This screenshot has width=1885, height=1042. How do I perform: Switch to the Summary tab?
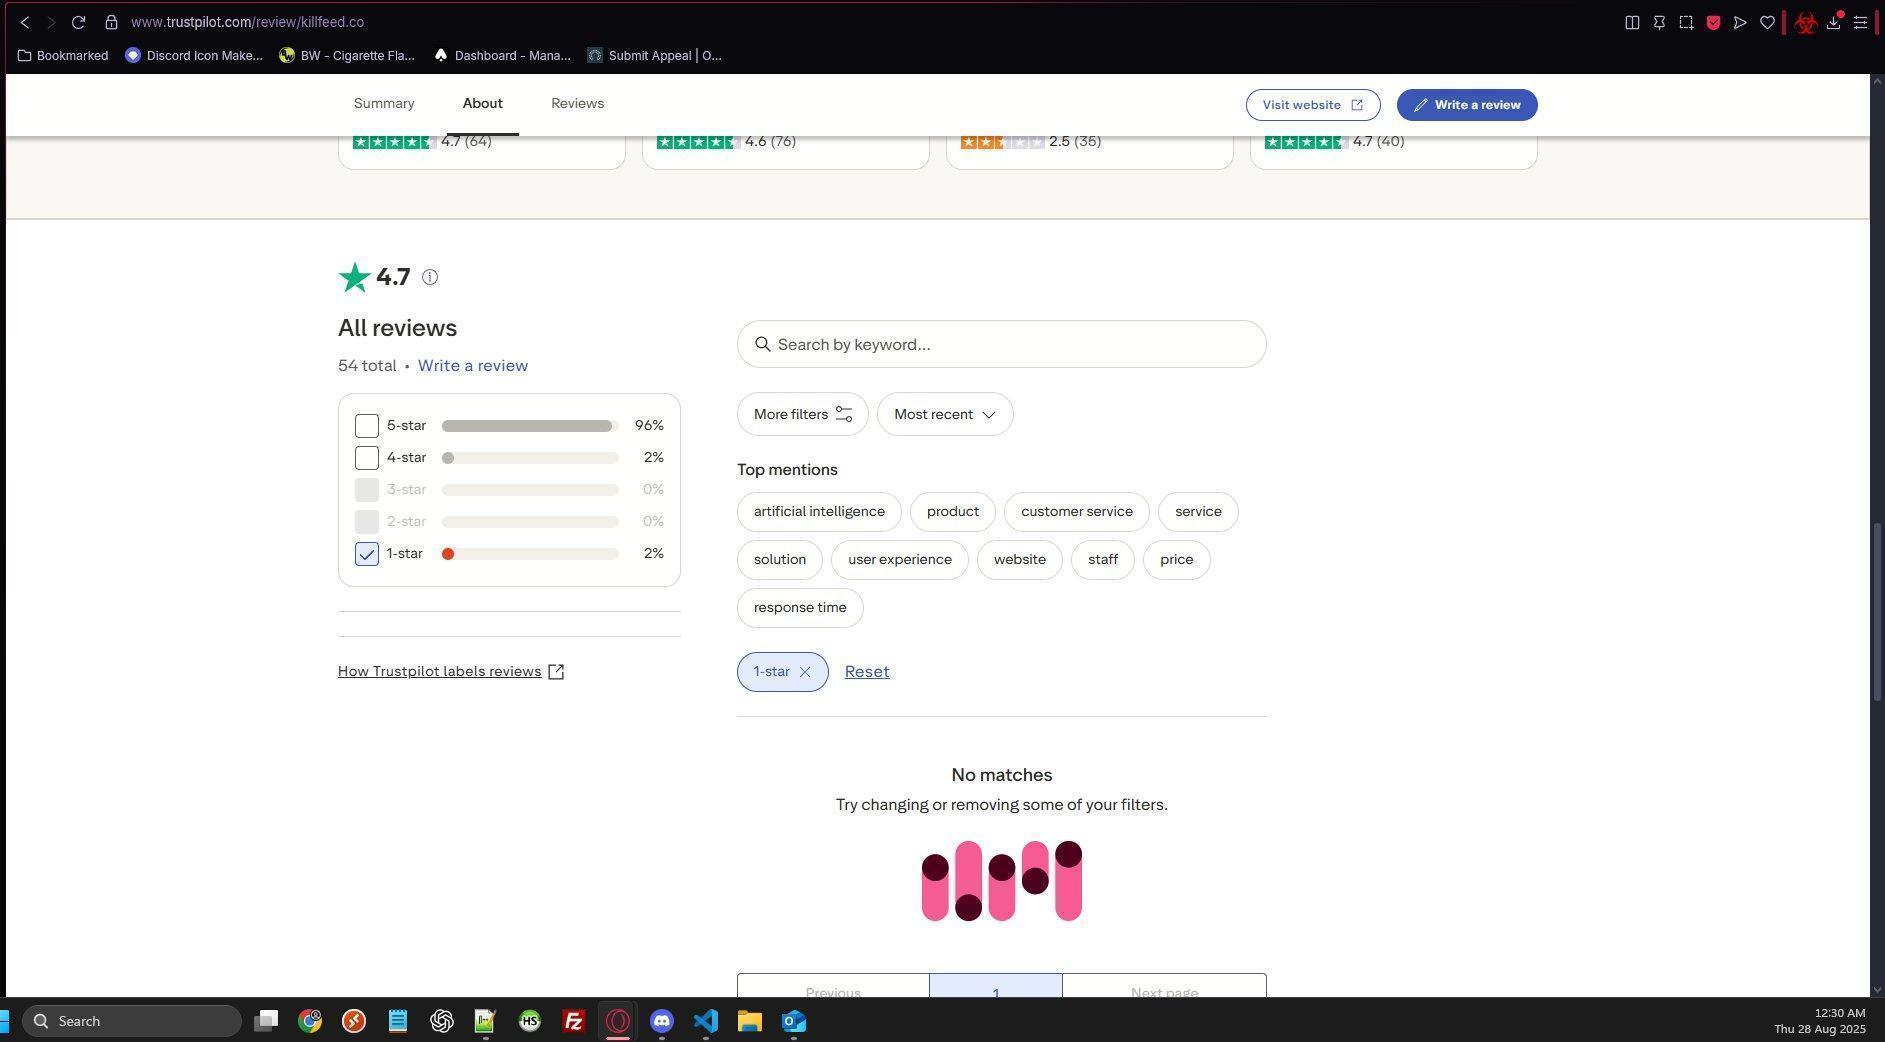coord(384,104)
